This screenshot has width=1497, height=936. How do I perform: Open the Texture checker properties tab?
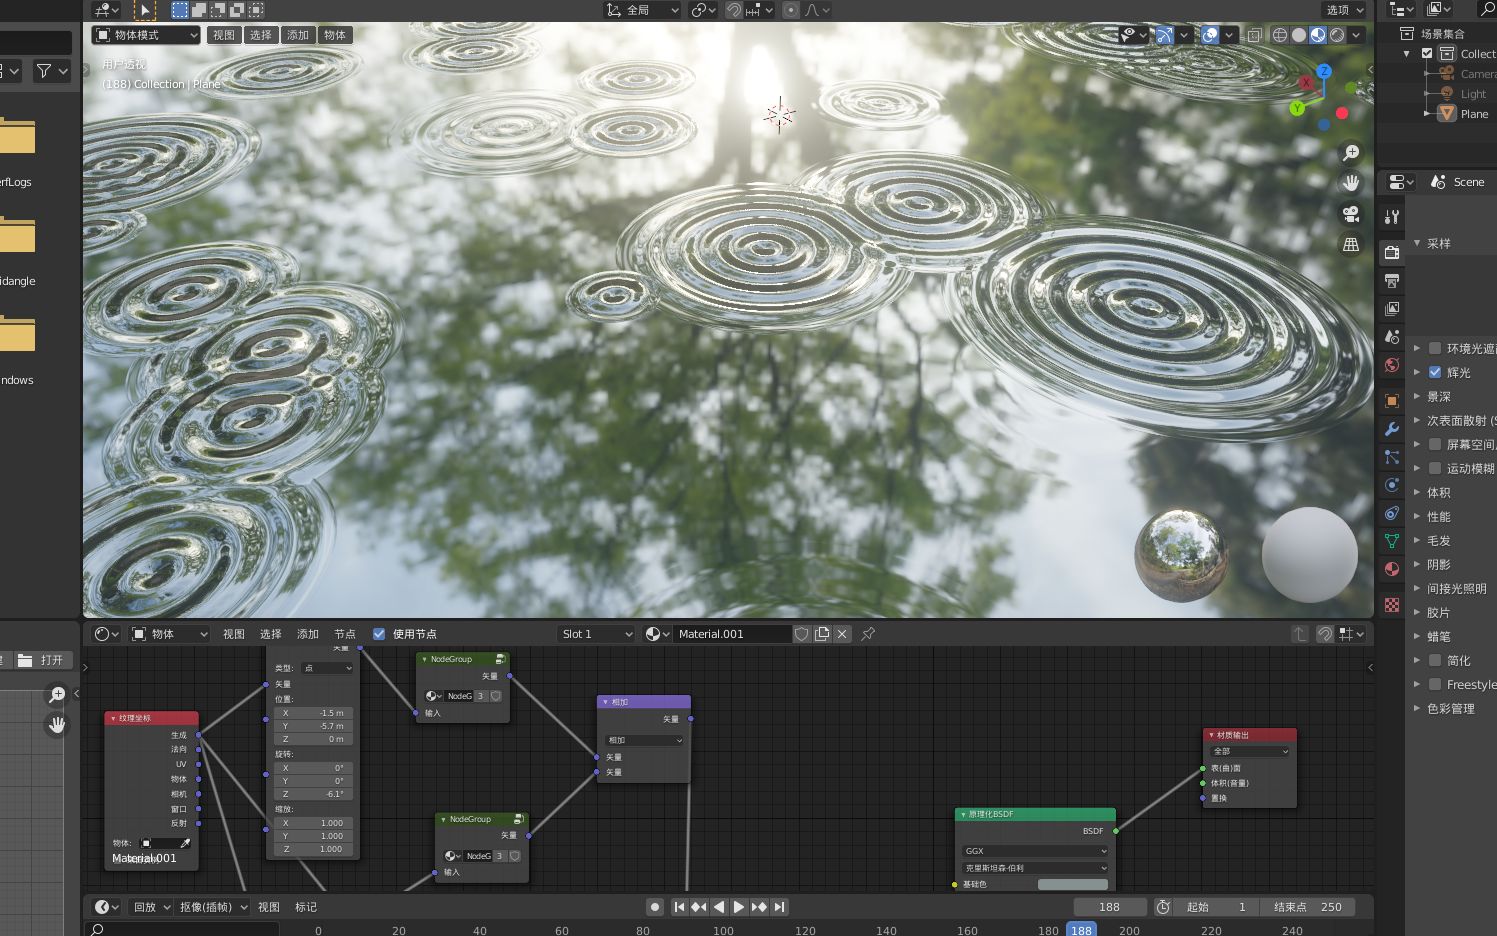[x=1391, y=605]
